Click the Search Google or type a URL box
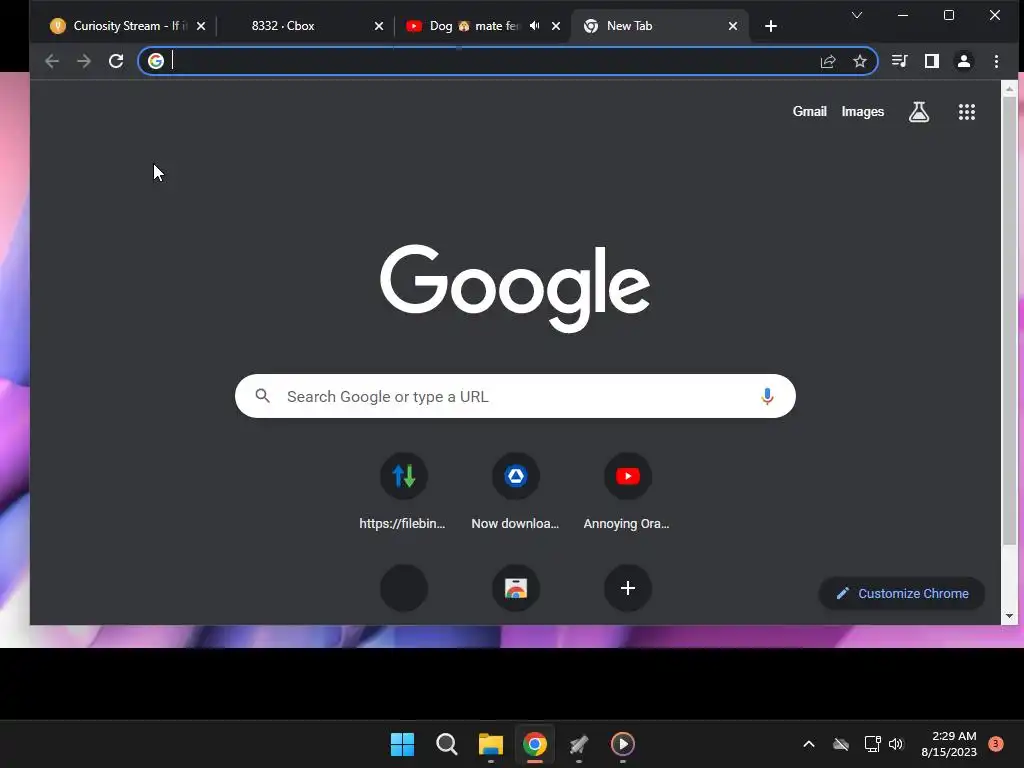1024x768 pixels. pyautogui.click(x=515, y=396)
